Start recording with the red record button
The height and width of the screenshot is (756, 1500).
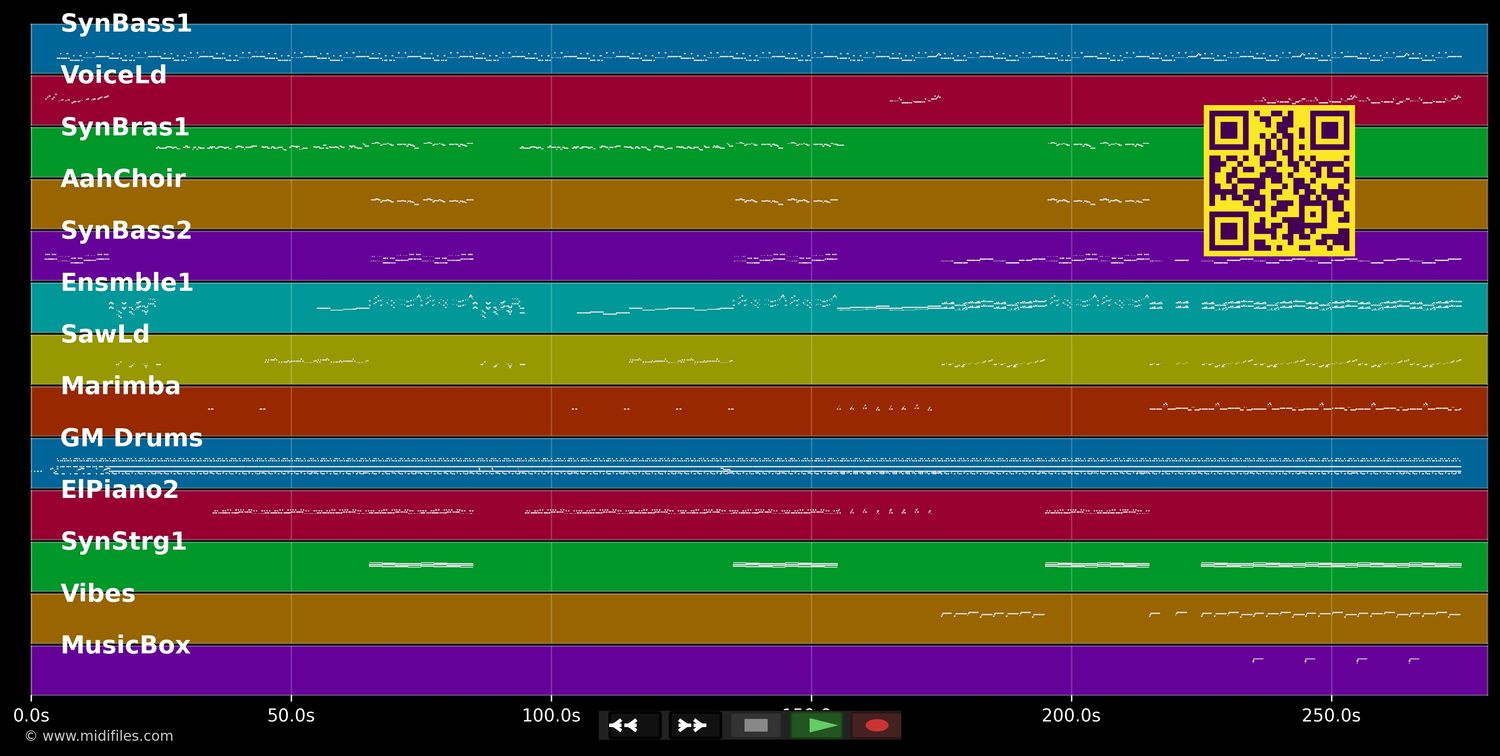pos(876,725)
